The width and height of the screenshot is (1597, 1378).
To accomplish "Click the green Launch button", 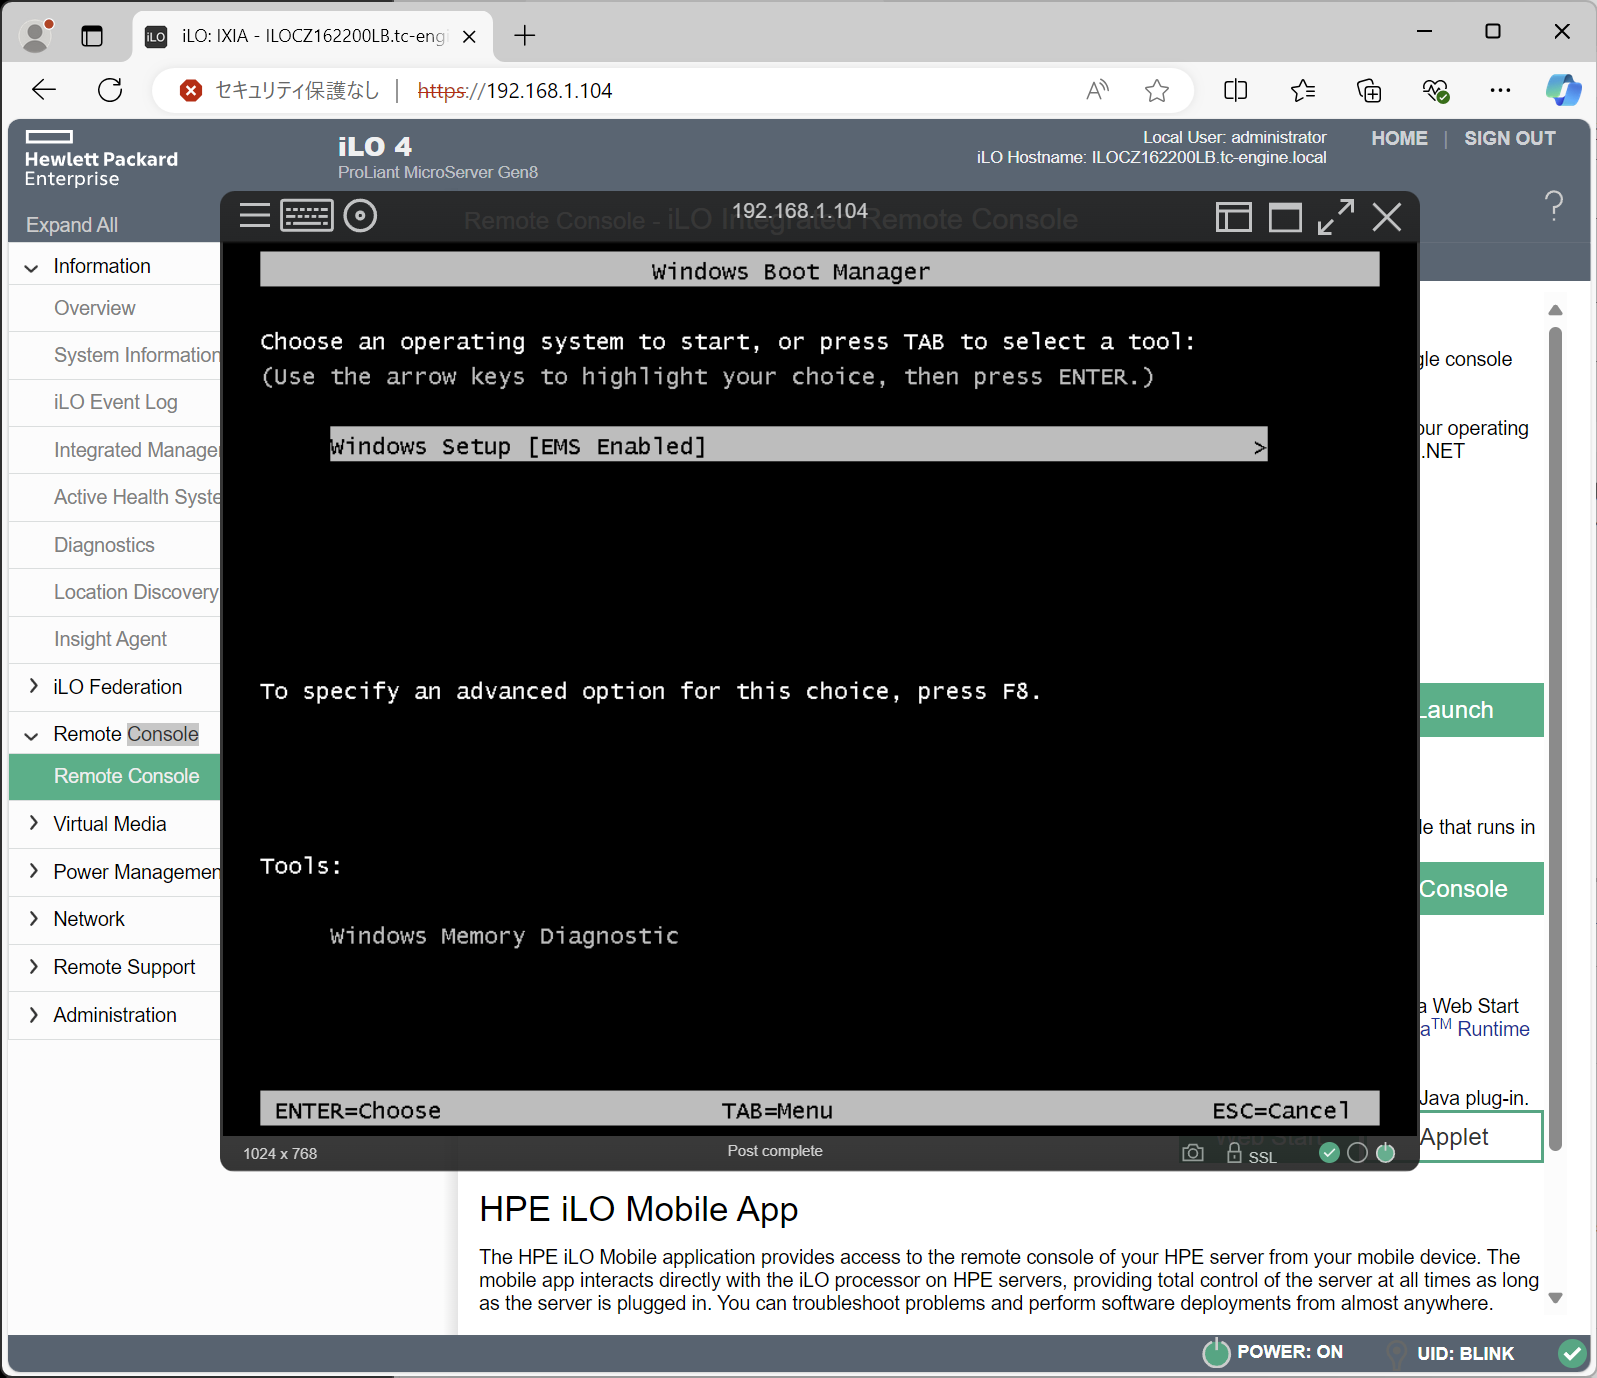I will 1482,710.
